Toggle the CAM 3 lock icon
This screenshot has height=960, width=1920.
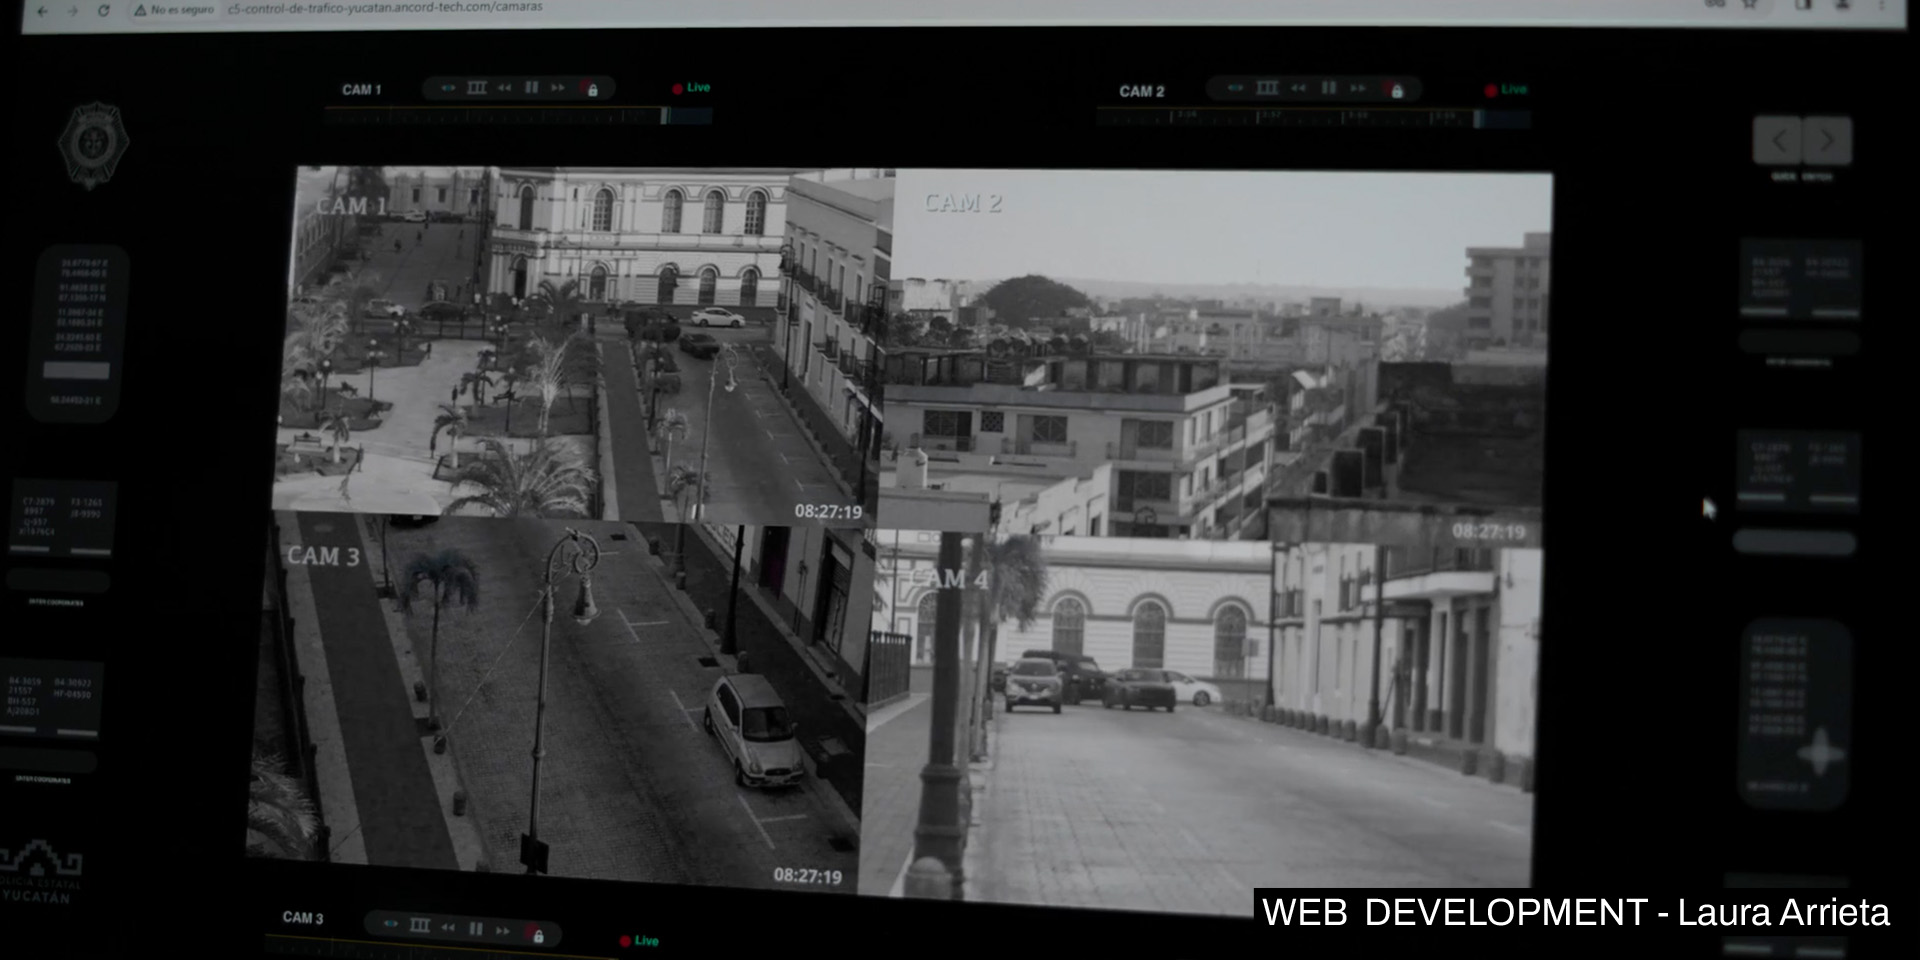pos(538,936)
